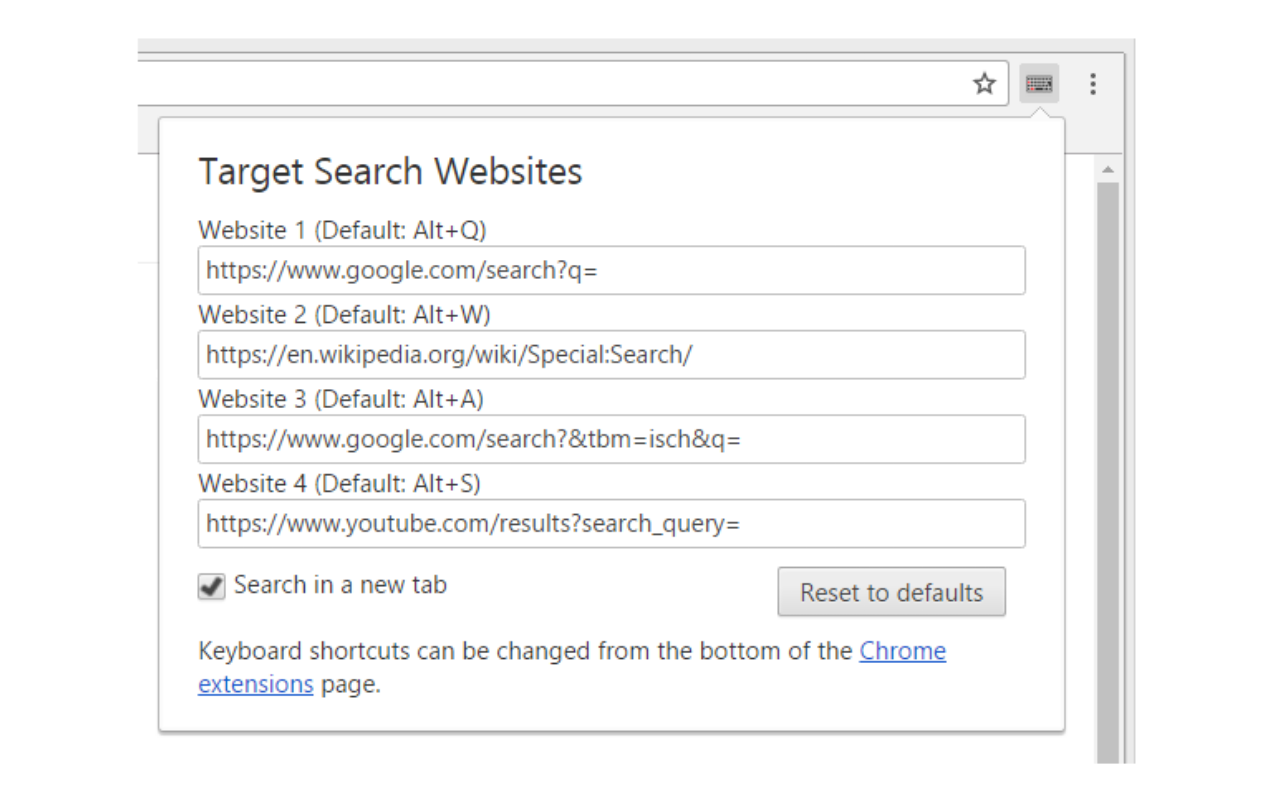The height and width of the screenshot is (800, 1280).
Task: Click the keyboard extension icon in the toolbar
Action: click(1039, 84)
